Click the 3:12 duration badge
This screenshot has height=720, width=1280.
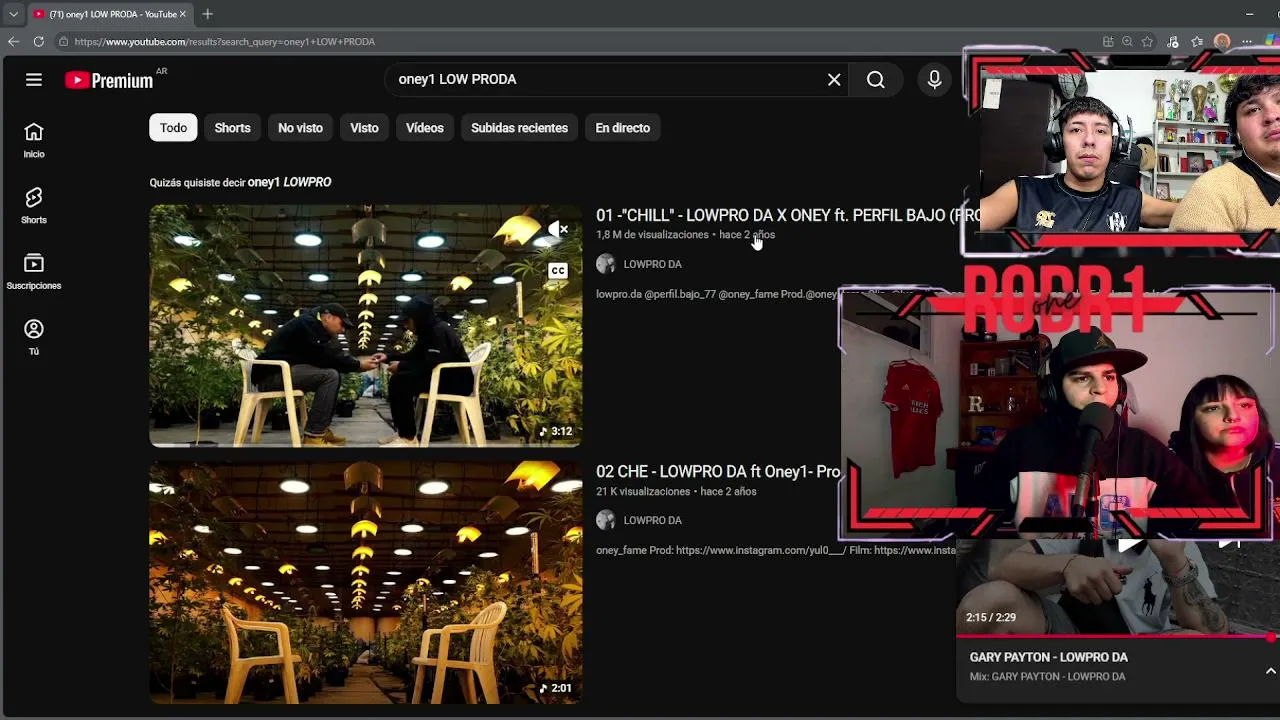point(555,432)
